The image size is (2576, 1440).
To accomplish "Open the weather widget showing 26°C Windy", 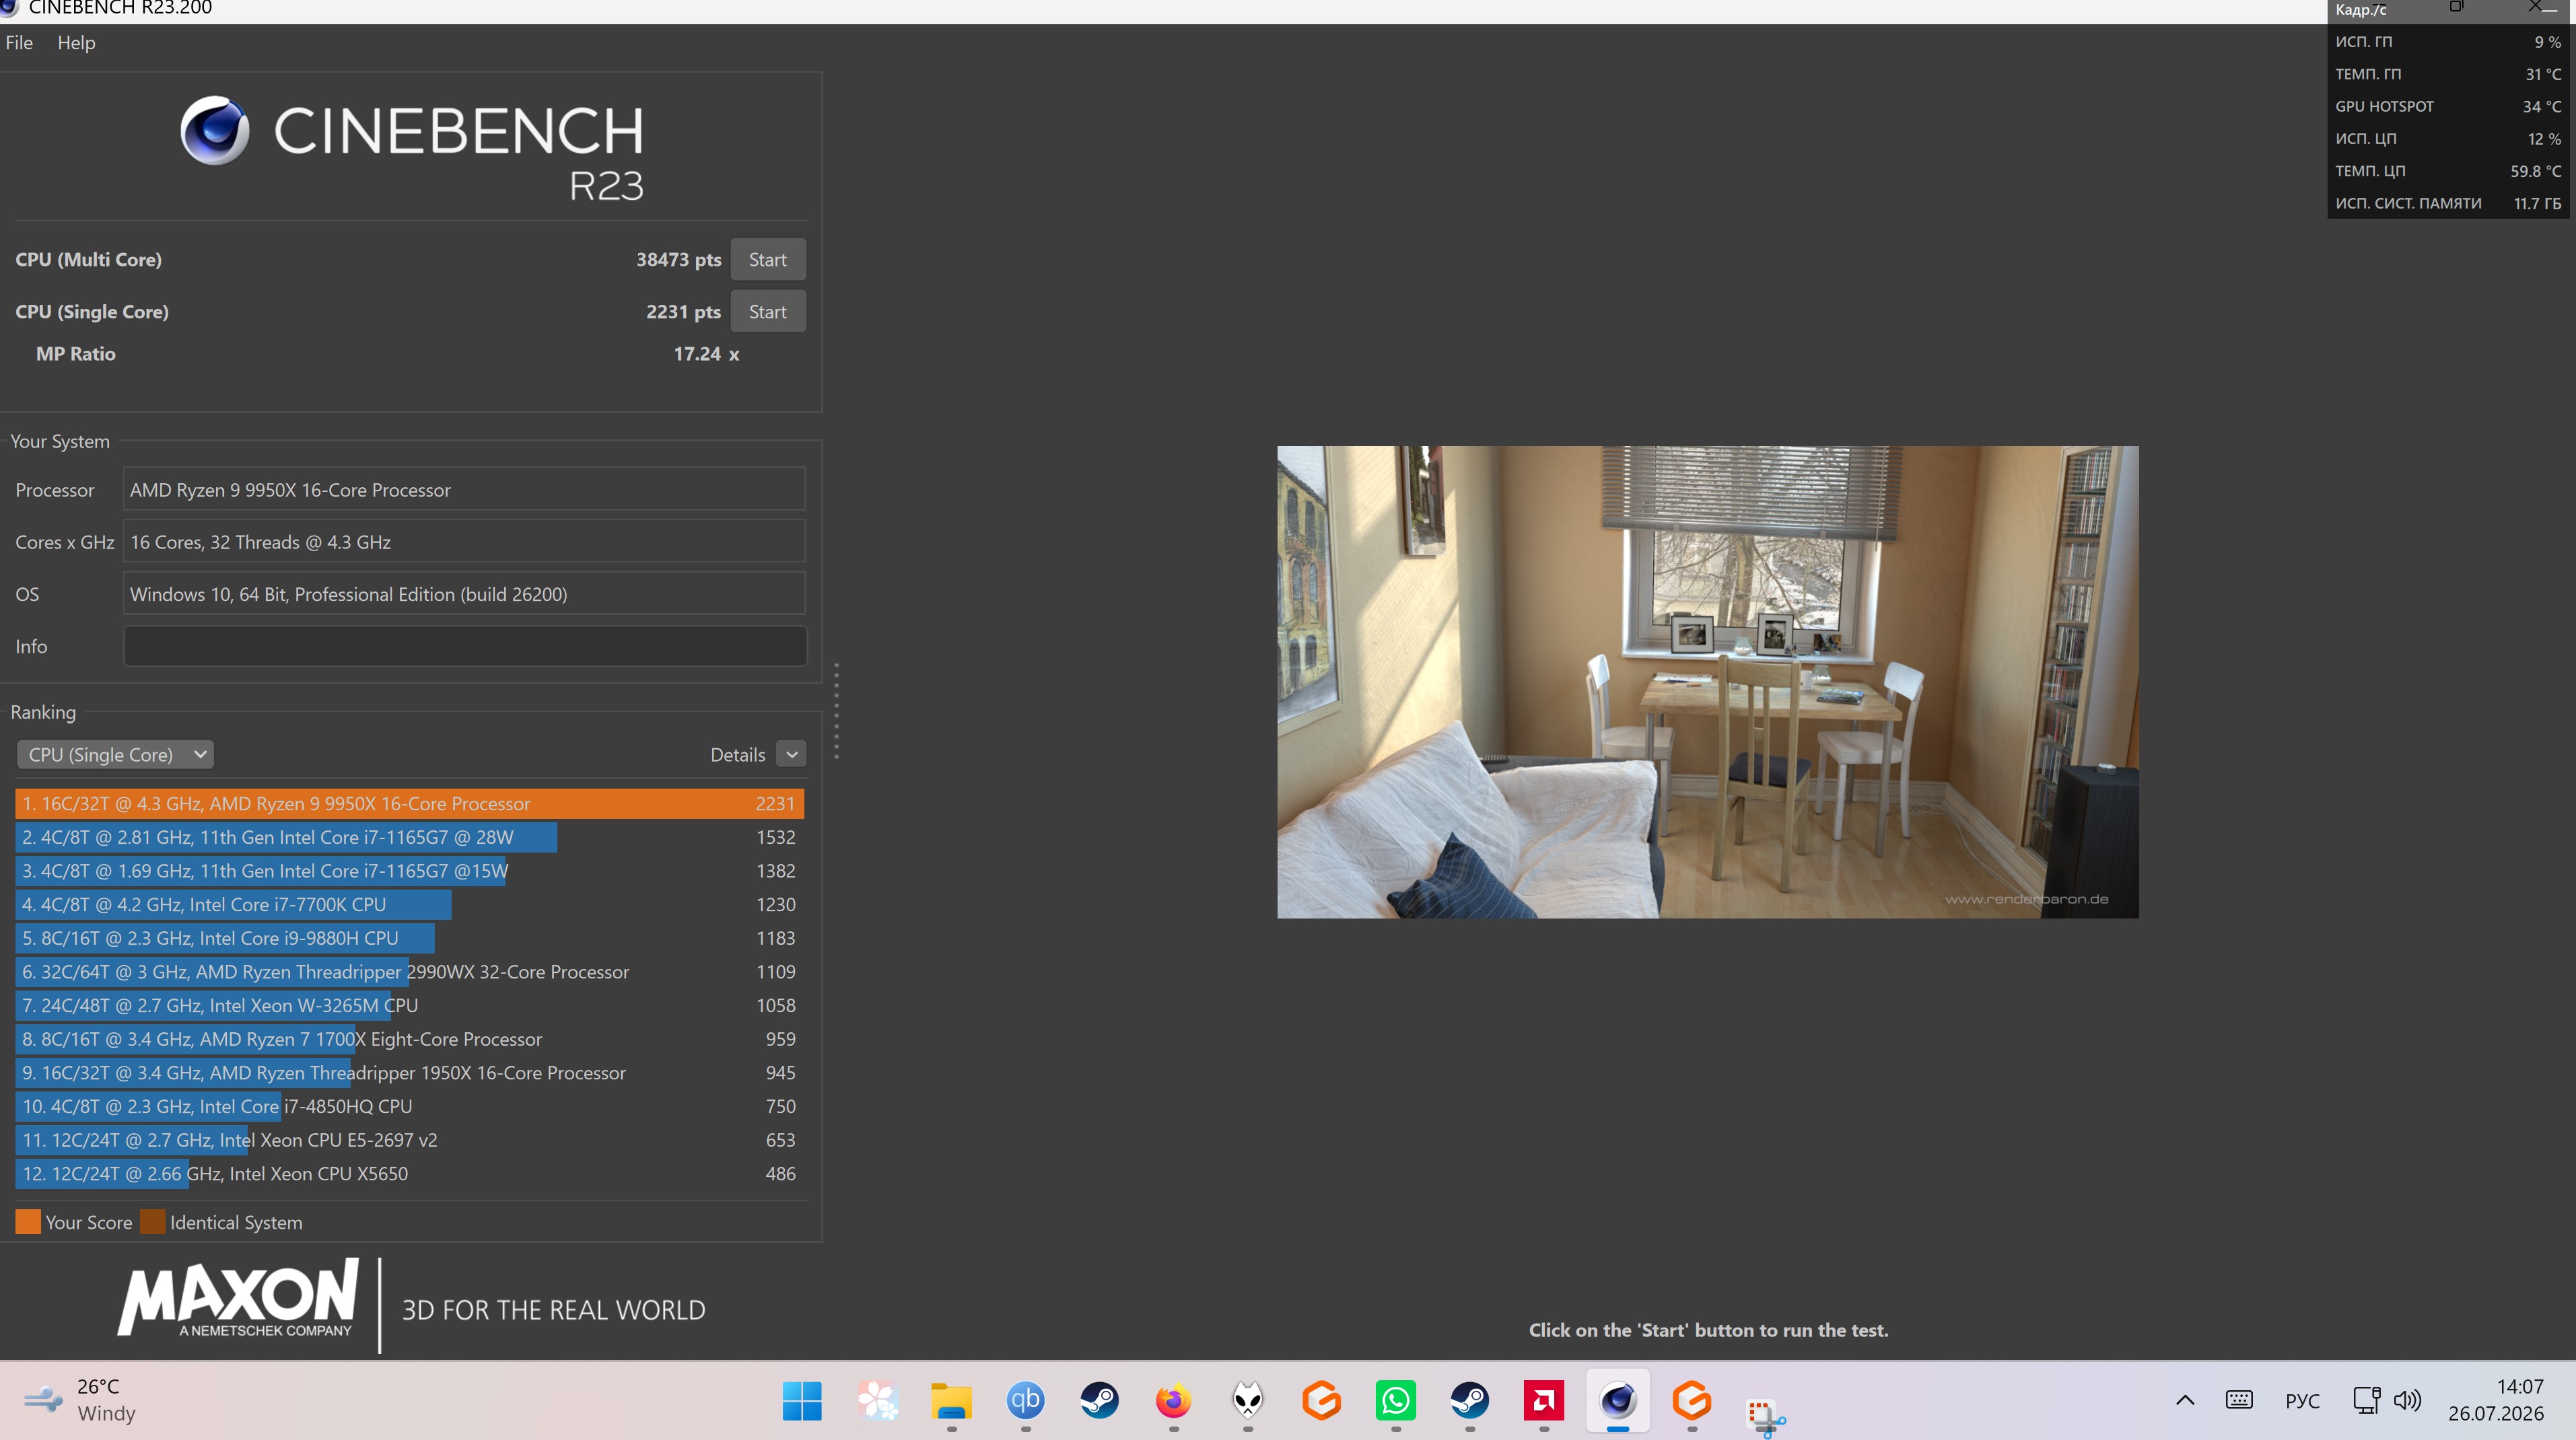I will click(x=80, y=1400).
